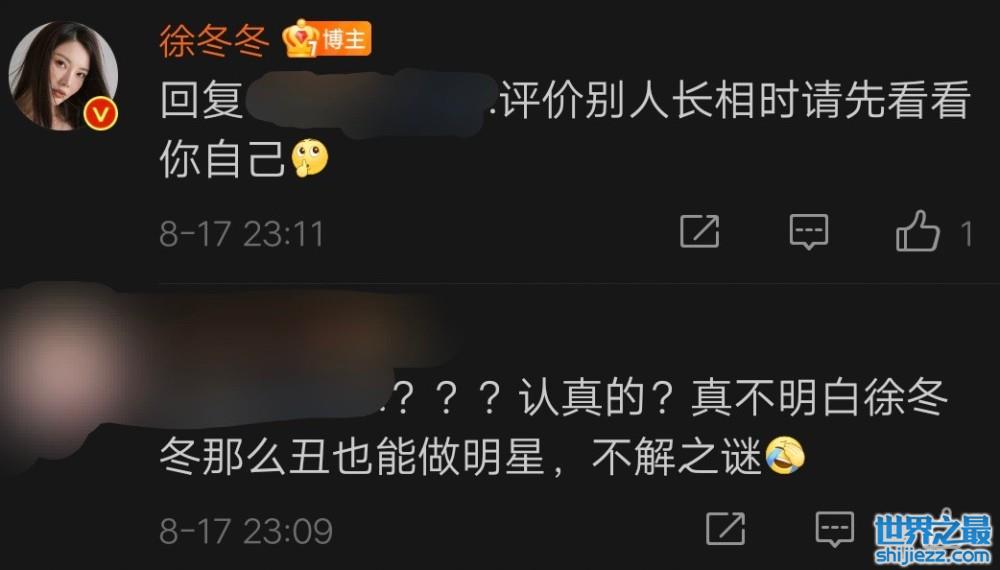Select the 评价别人长相时请先看看你自己 comment text

tap(564, 129)
